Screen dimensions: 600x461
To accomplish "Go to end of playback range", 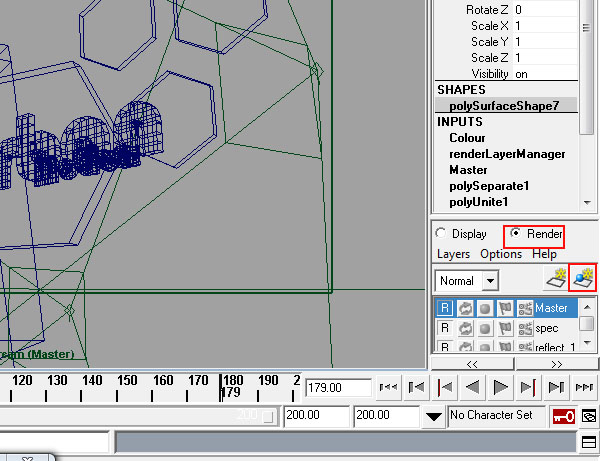I will 584,388.
